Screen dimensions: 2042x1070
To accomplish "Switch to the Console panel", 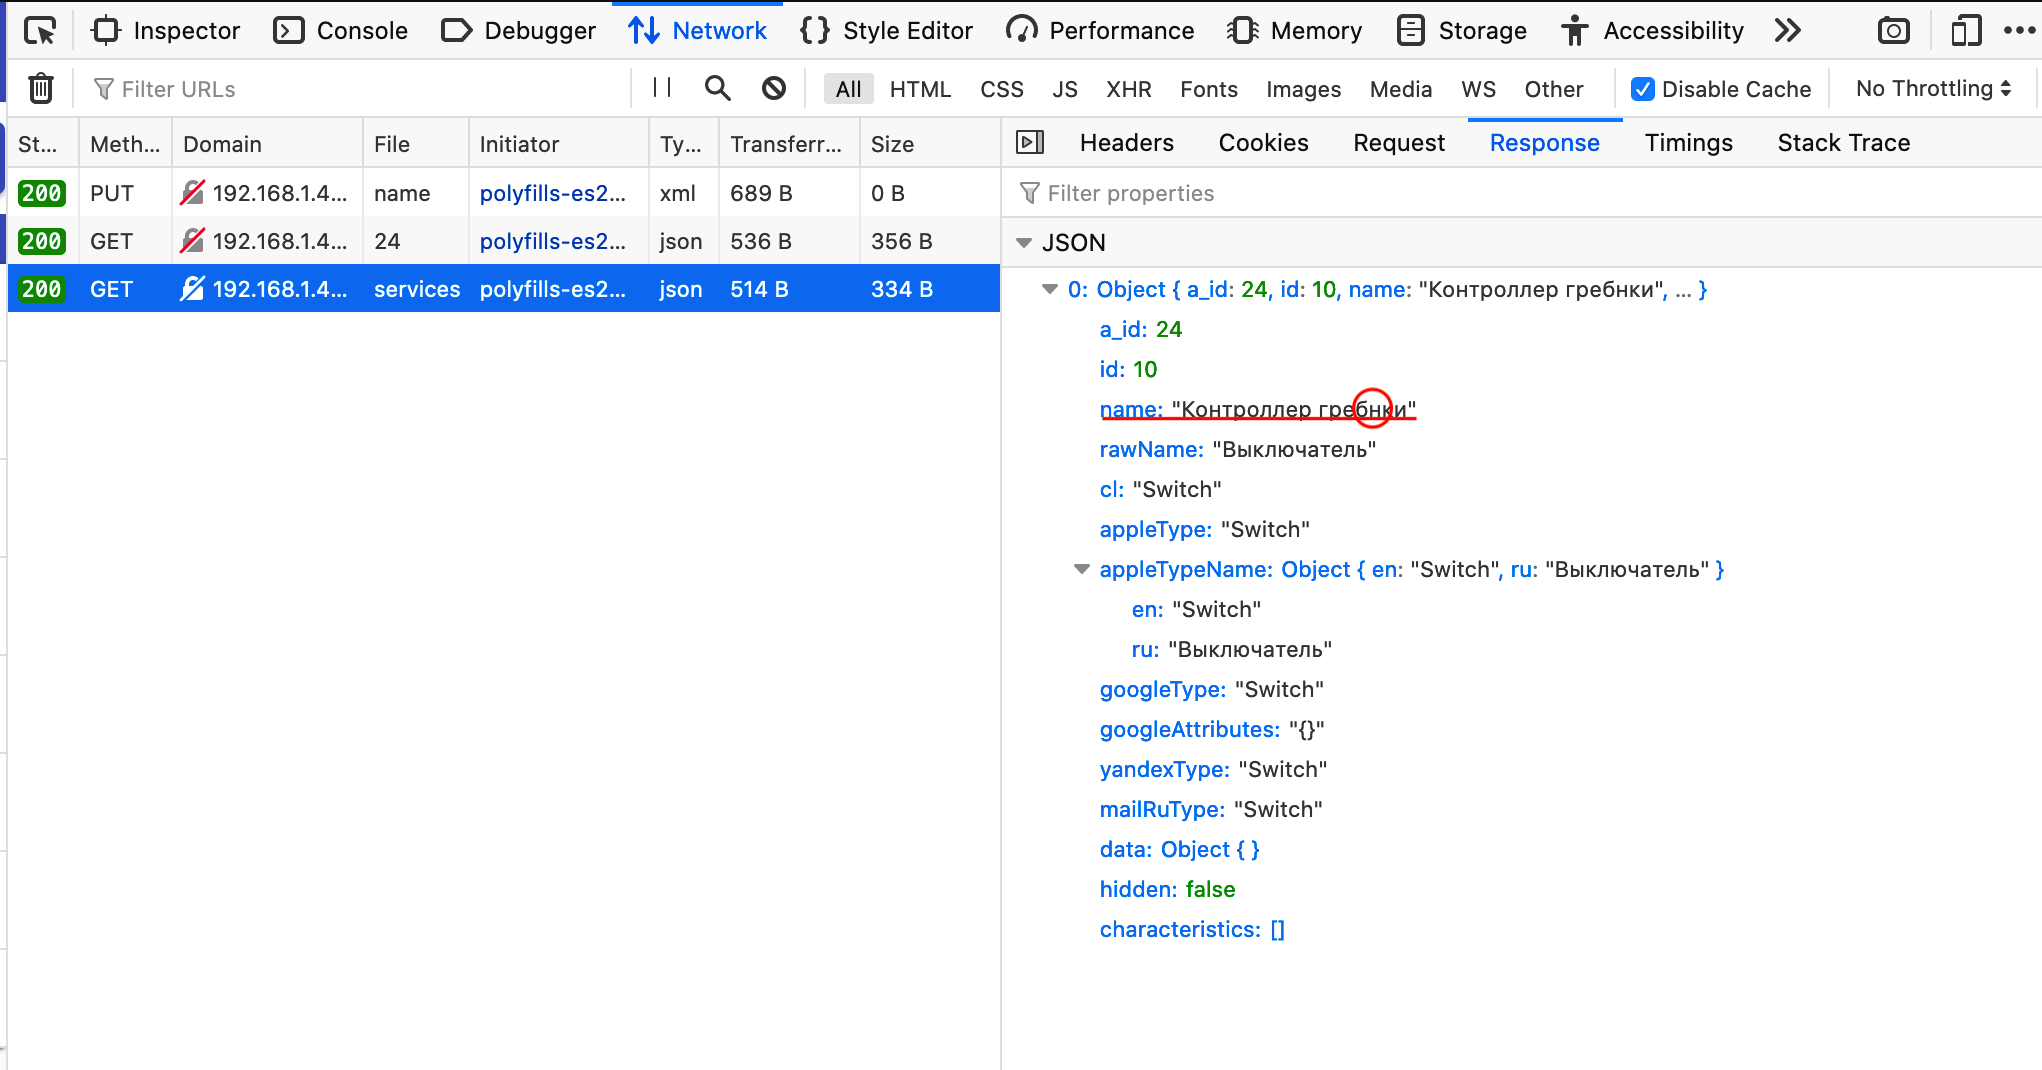I will pos(340,30).
